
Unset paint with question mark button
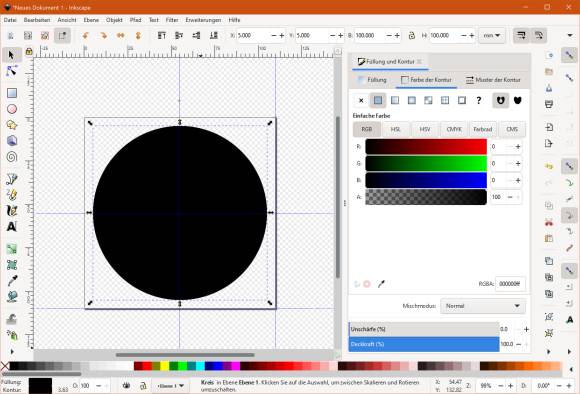coord(479,100)
